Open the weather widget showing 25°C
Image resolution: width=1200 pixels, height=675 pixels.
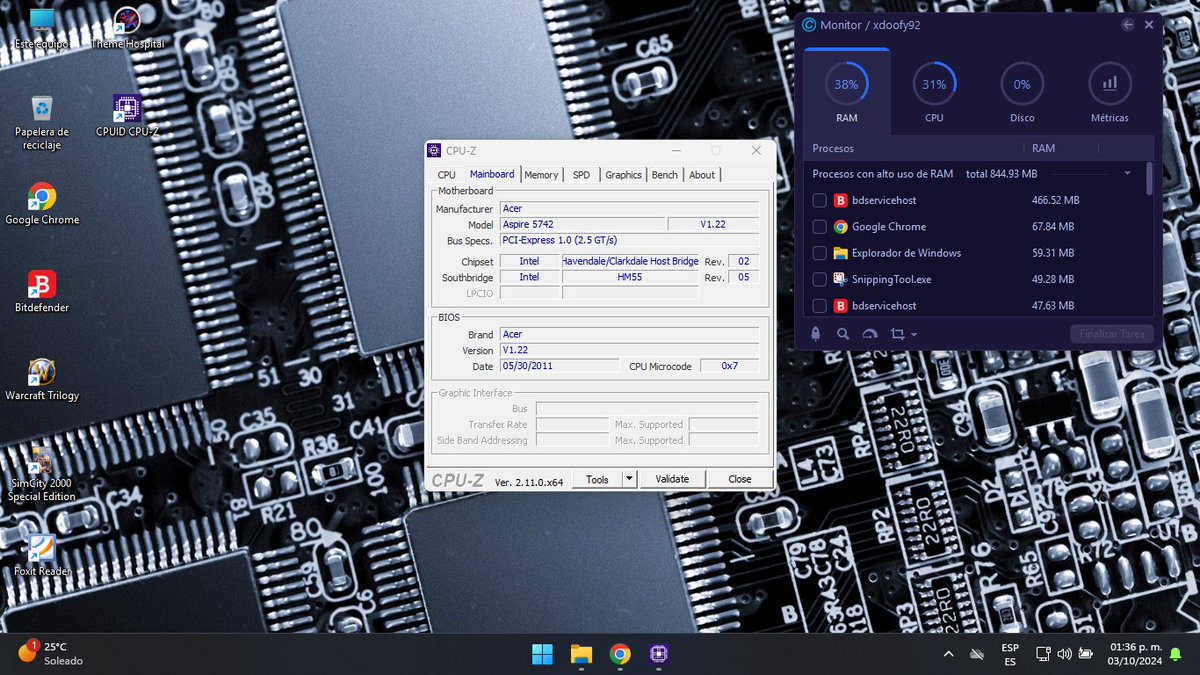pos(52,654)
